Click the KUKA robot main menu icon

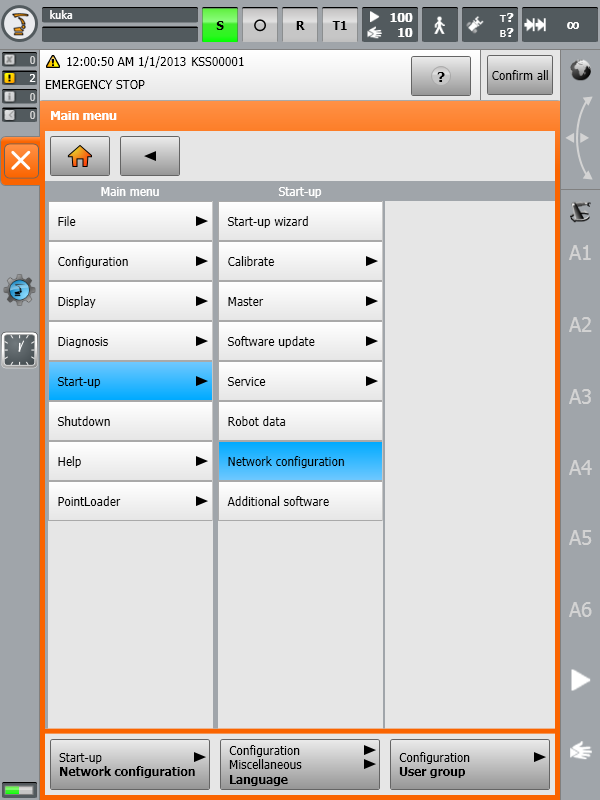click(x=19, y=24)
